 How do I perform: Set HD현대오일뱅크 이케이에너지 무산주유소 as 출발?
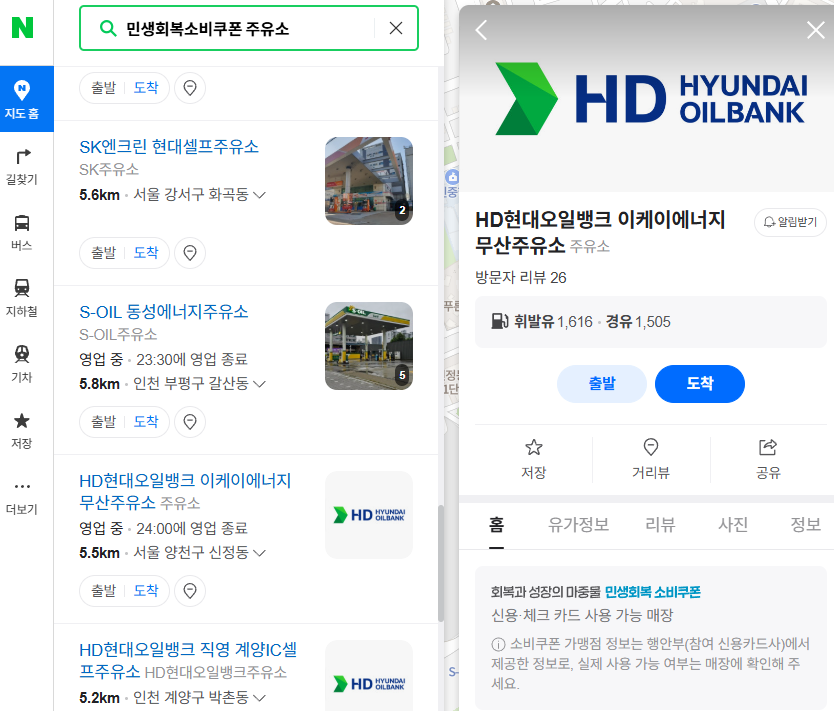tap(103, 591)
